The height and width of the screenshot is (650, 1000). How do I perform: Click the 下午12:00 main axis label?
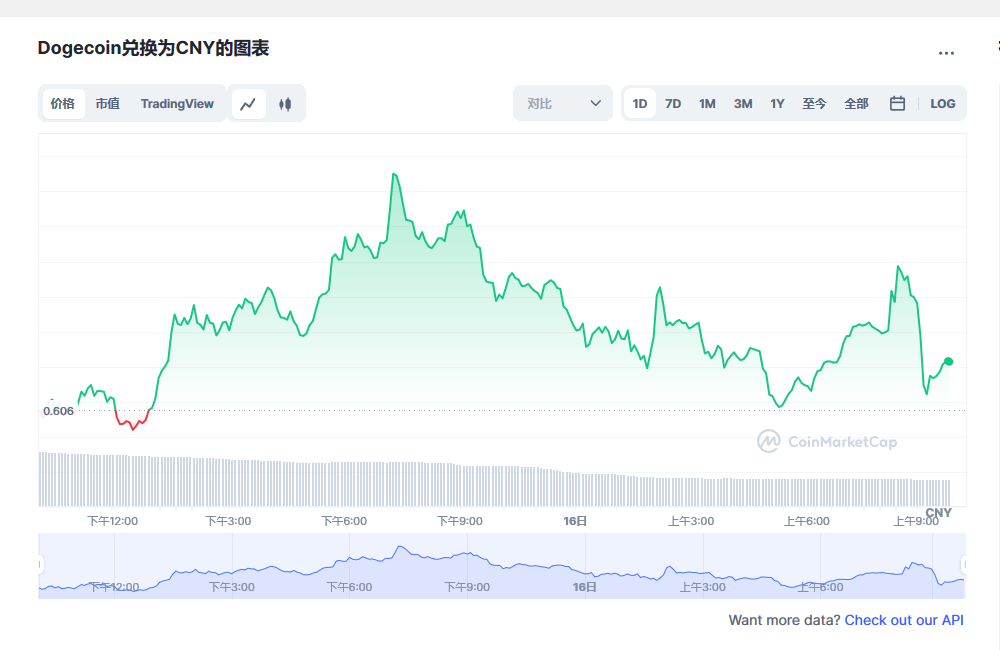coord(112,521)
